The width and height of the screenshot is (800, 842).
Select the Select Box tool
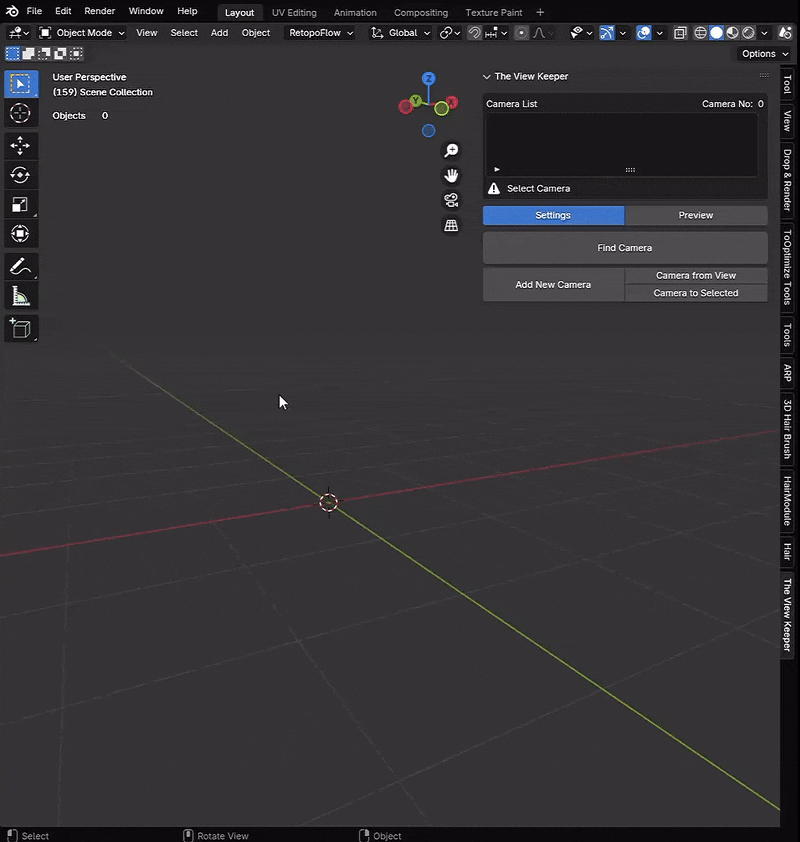click(x=21, y=84)
